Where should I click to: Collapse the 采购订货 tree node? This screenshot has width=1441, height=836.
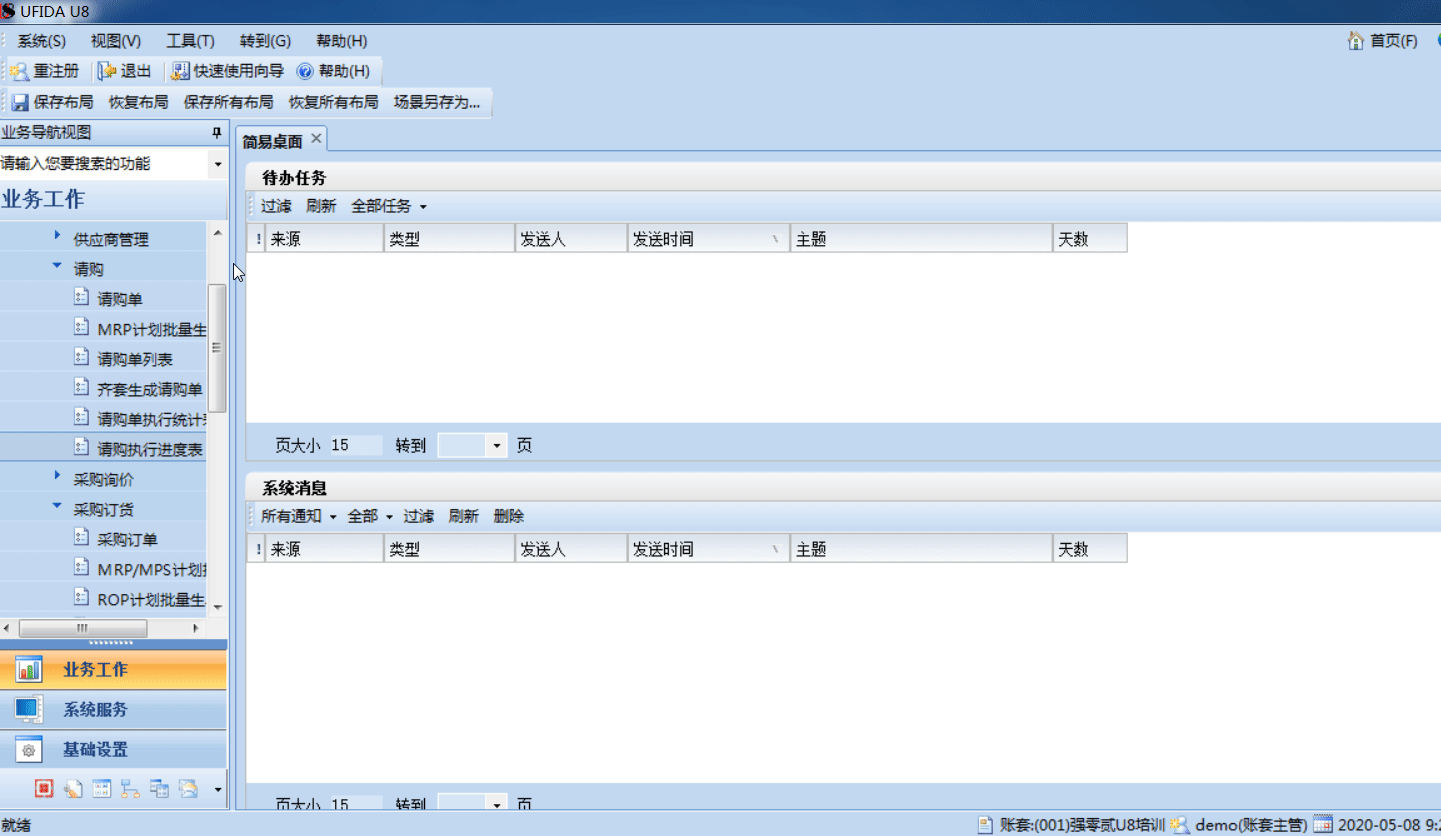[x=57, y=508]
